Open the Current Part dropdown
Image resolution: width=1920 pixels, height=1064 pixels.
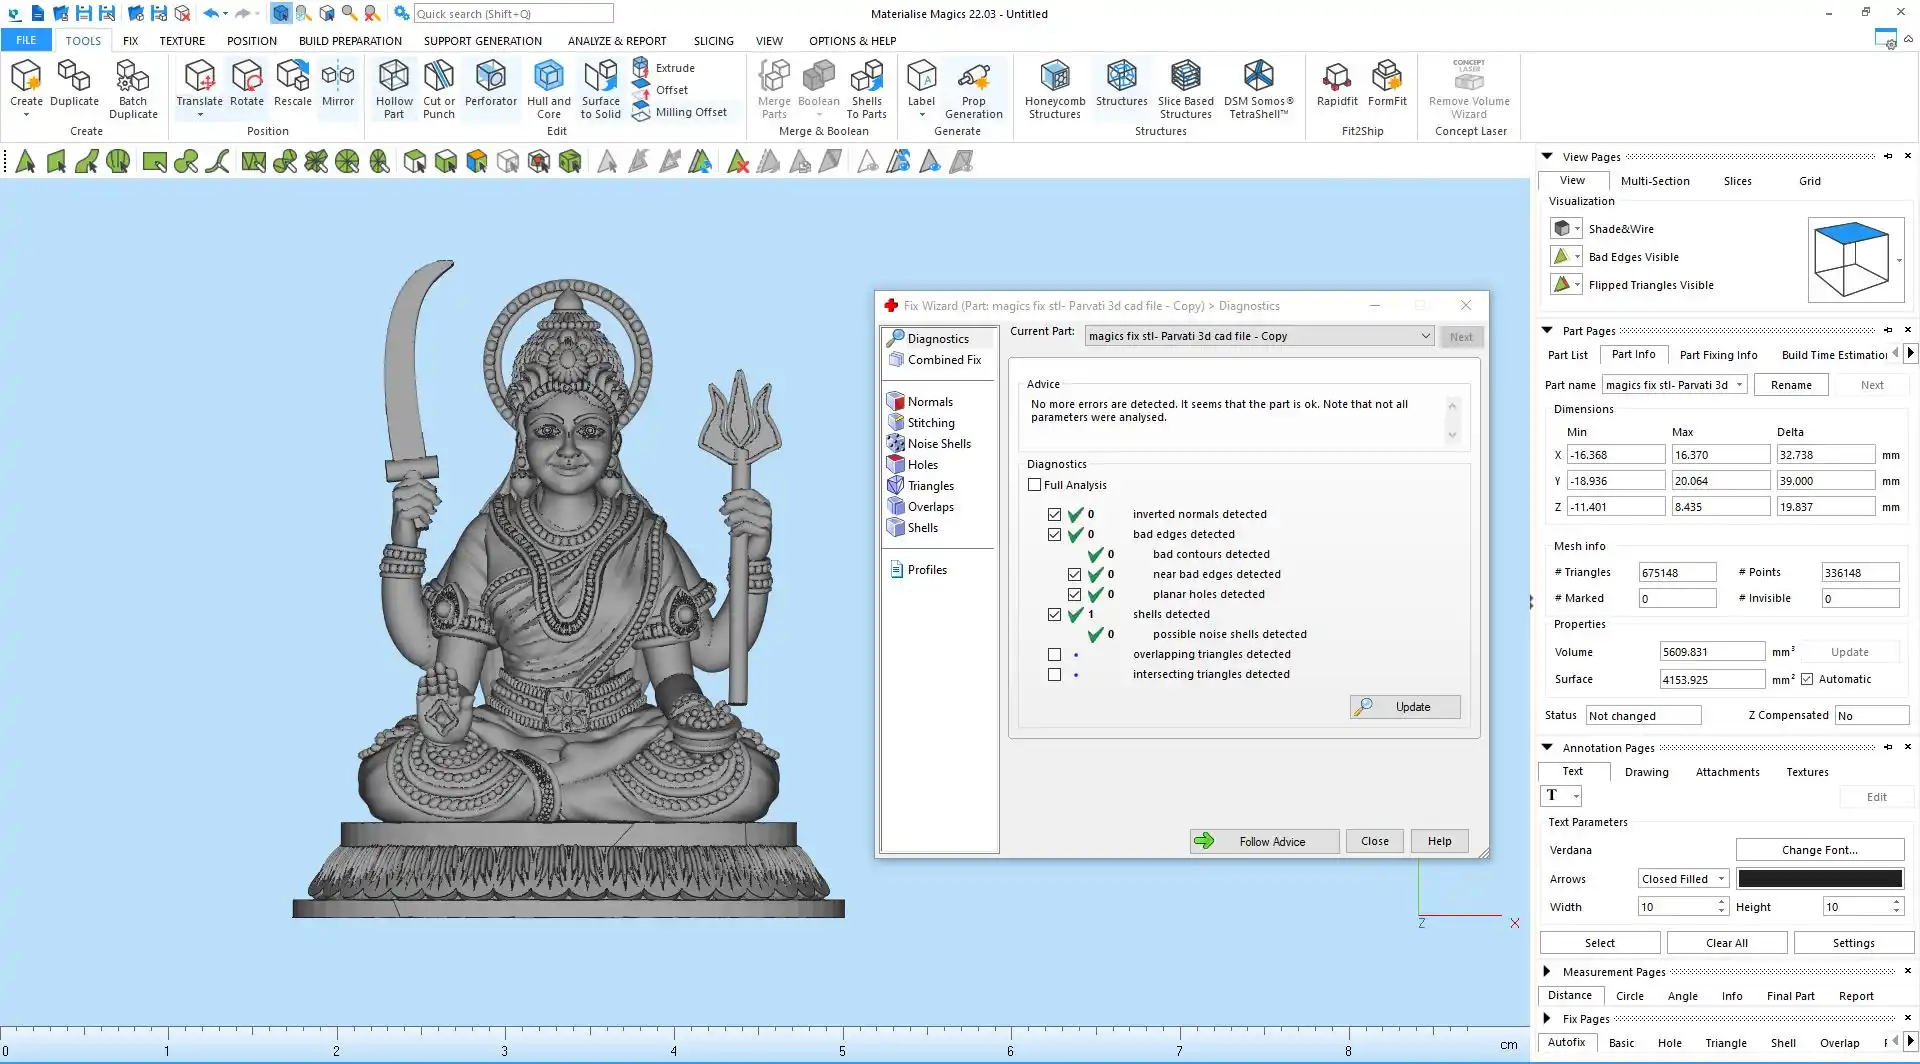tap(1425, 336)
